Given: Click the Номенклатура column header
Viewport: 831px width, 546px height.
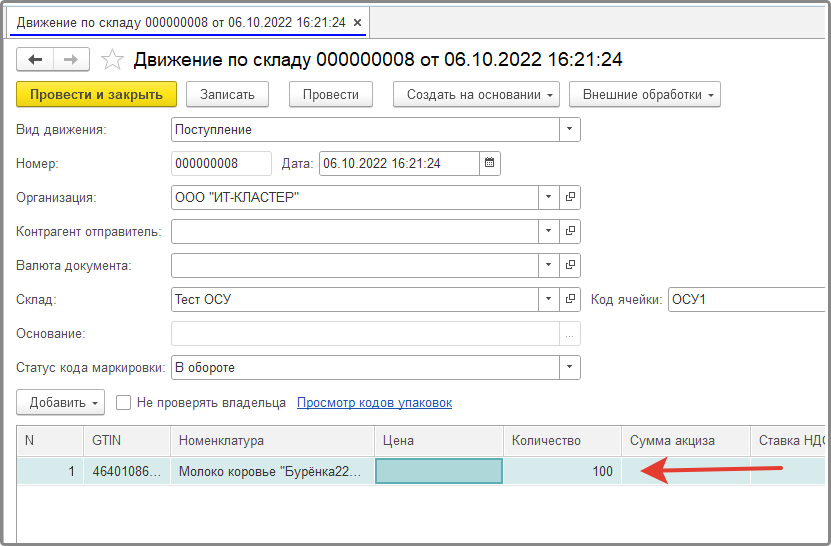Looking at the screenshot, I should click(272, 441).
